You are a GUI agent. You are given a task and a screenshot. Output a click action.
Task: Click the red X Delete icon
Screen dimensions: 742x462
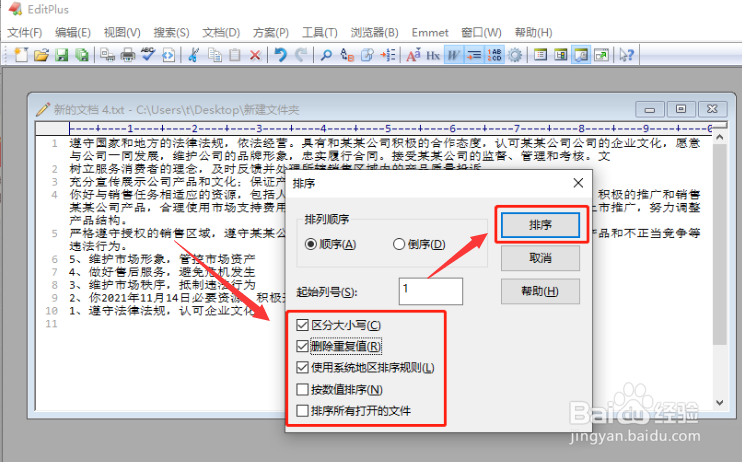point(255,55)
